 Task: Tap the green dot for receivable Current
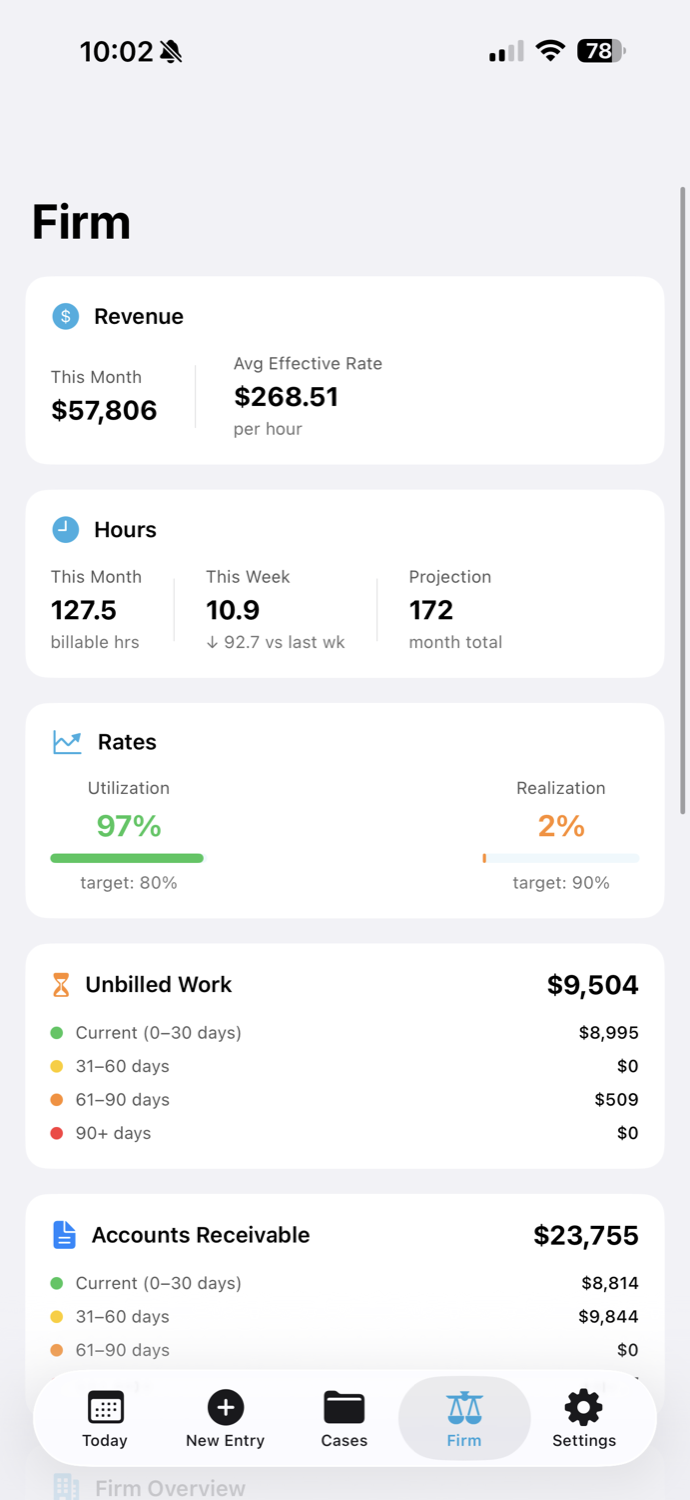[x=56, y=1283]
